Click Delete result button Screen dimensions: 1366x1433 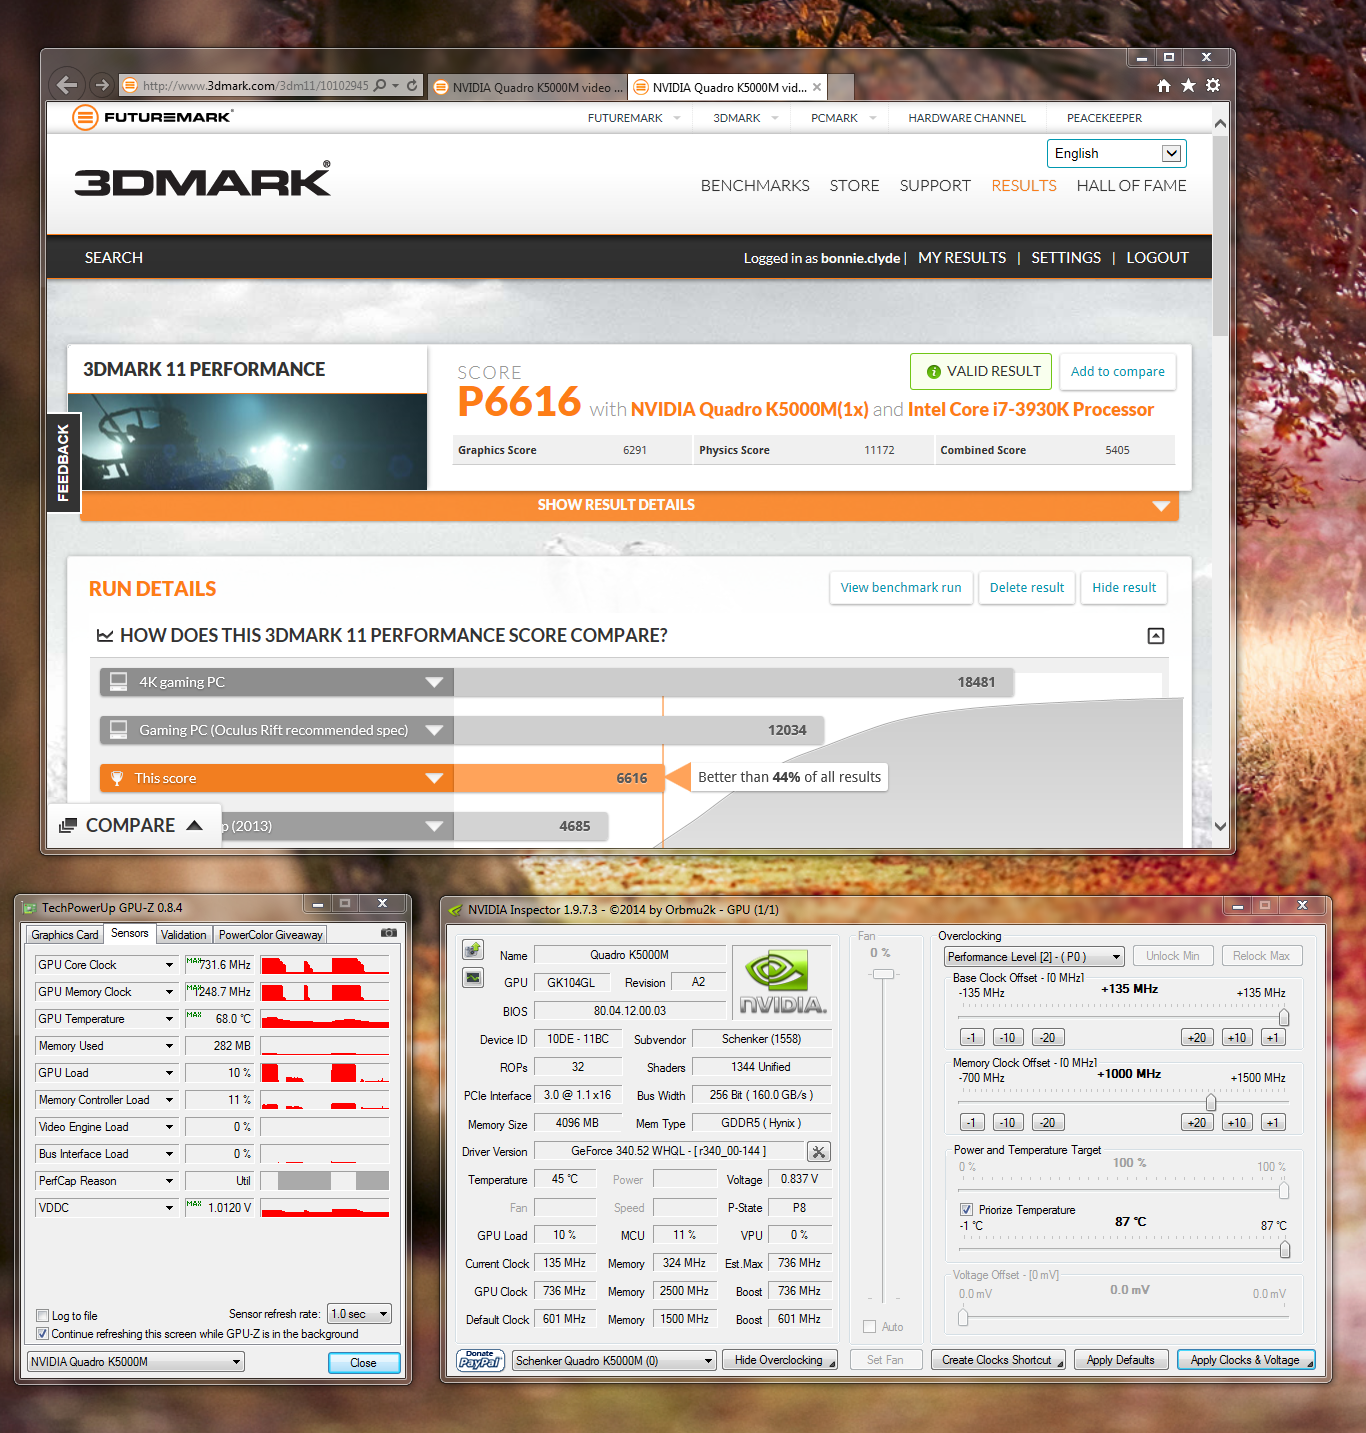click(1027, 587)
